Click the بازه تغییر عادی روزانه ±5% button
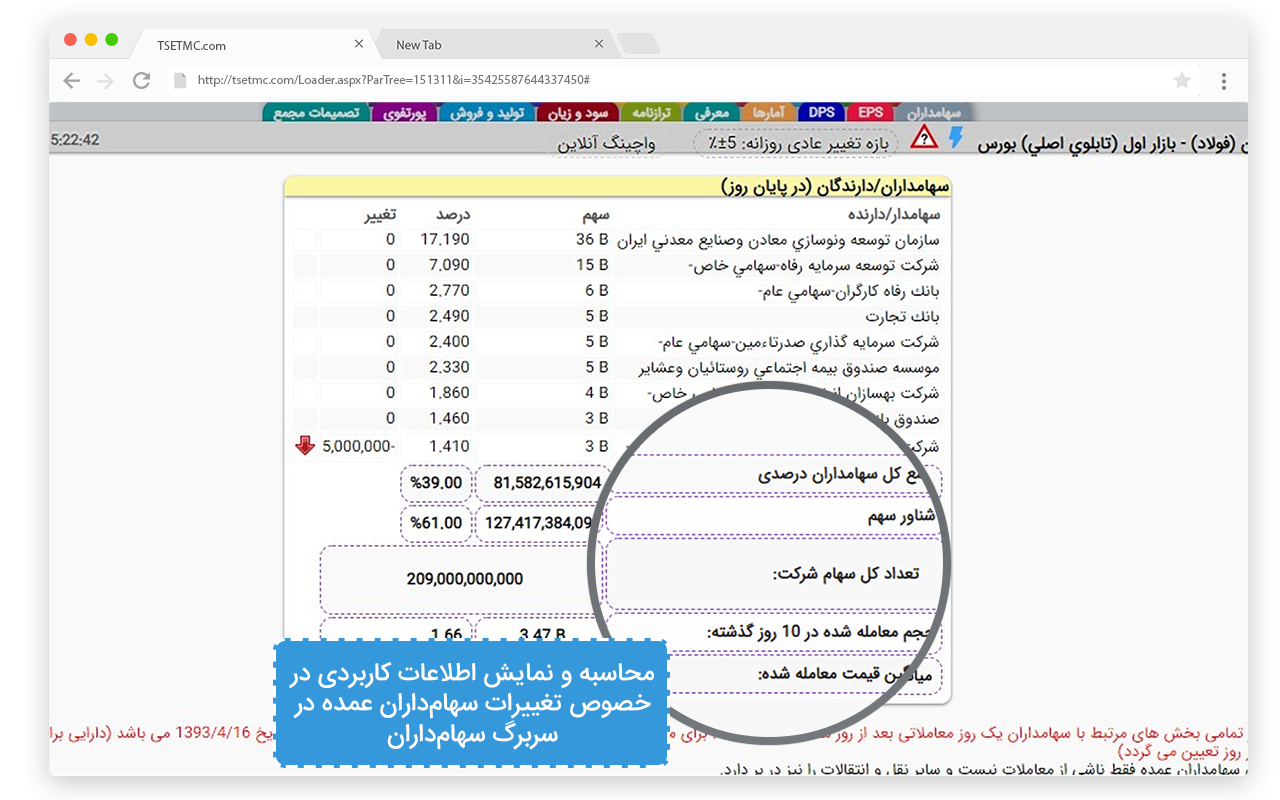This screenshot has width=1280, height=800. (x=793, y=143)
